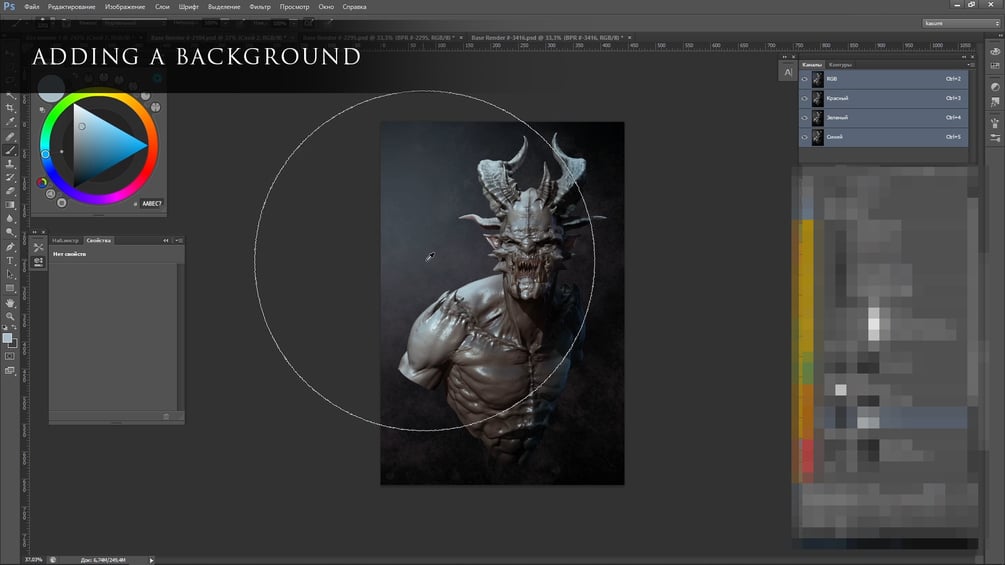Open the status bar info arrow
The height and width of the screenshot is (565, 1005).
(x=151, y=560)
